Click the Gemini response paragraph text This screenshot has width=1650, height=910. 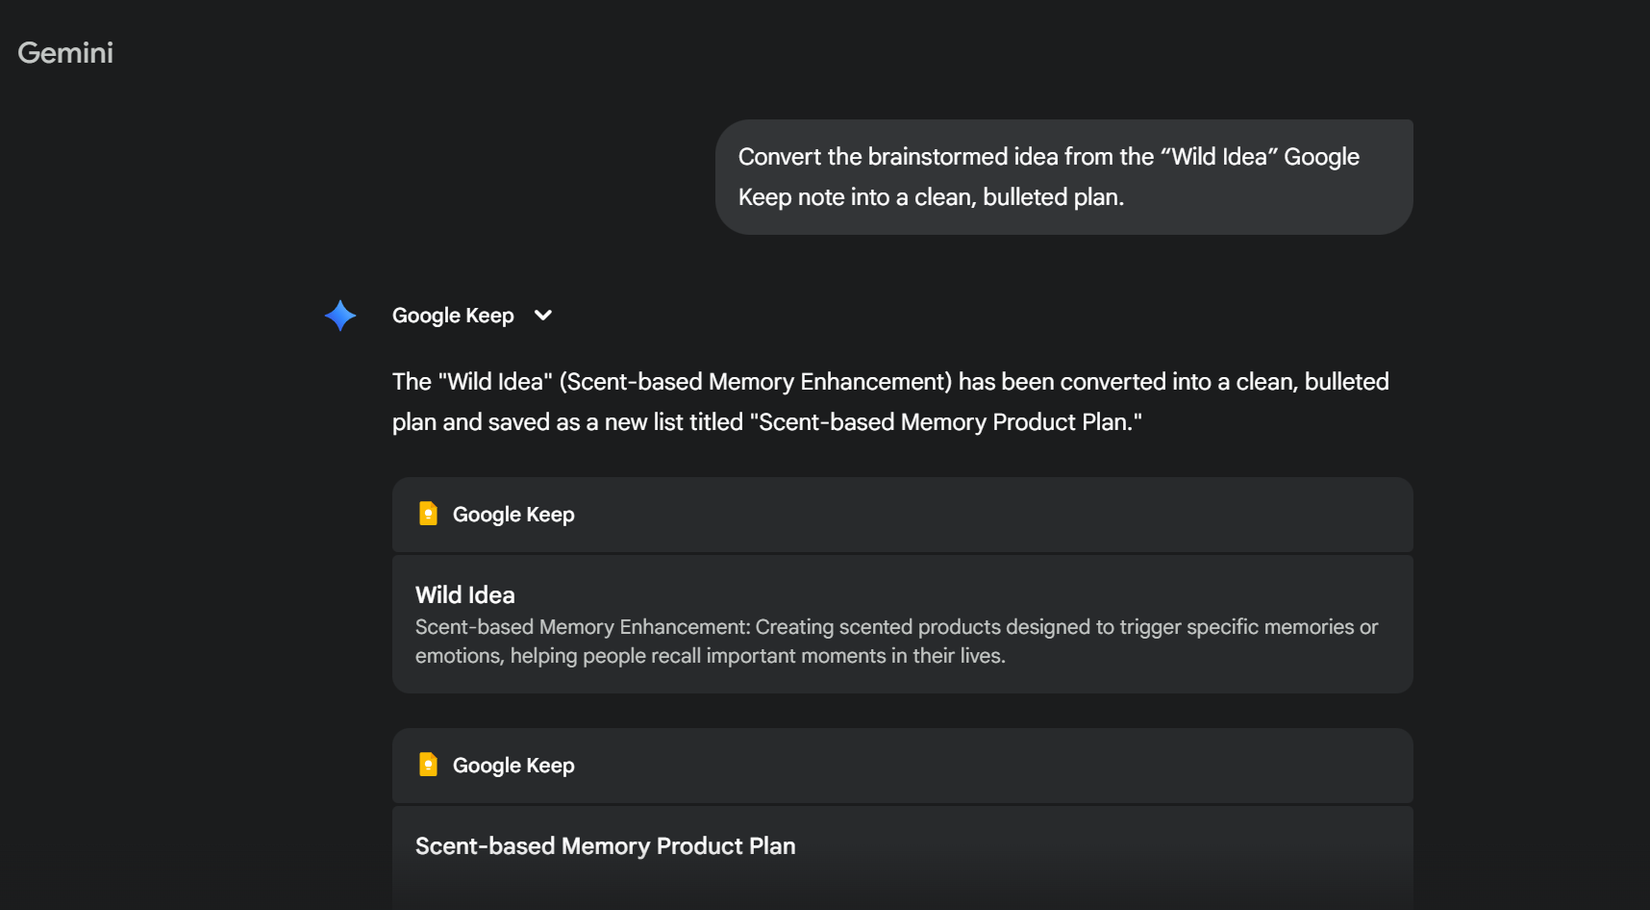coord(890,400)
